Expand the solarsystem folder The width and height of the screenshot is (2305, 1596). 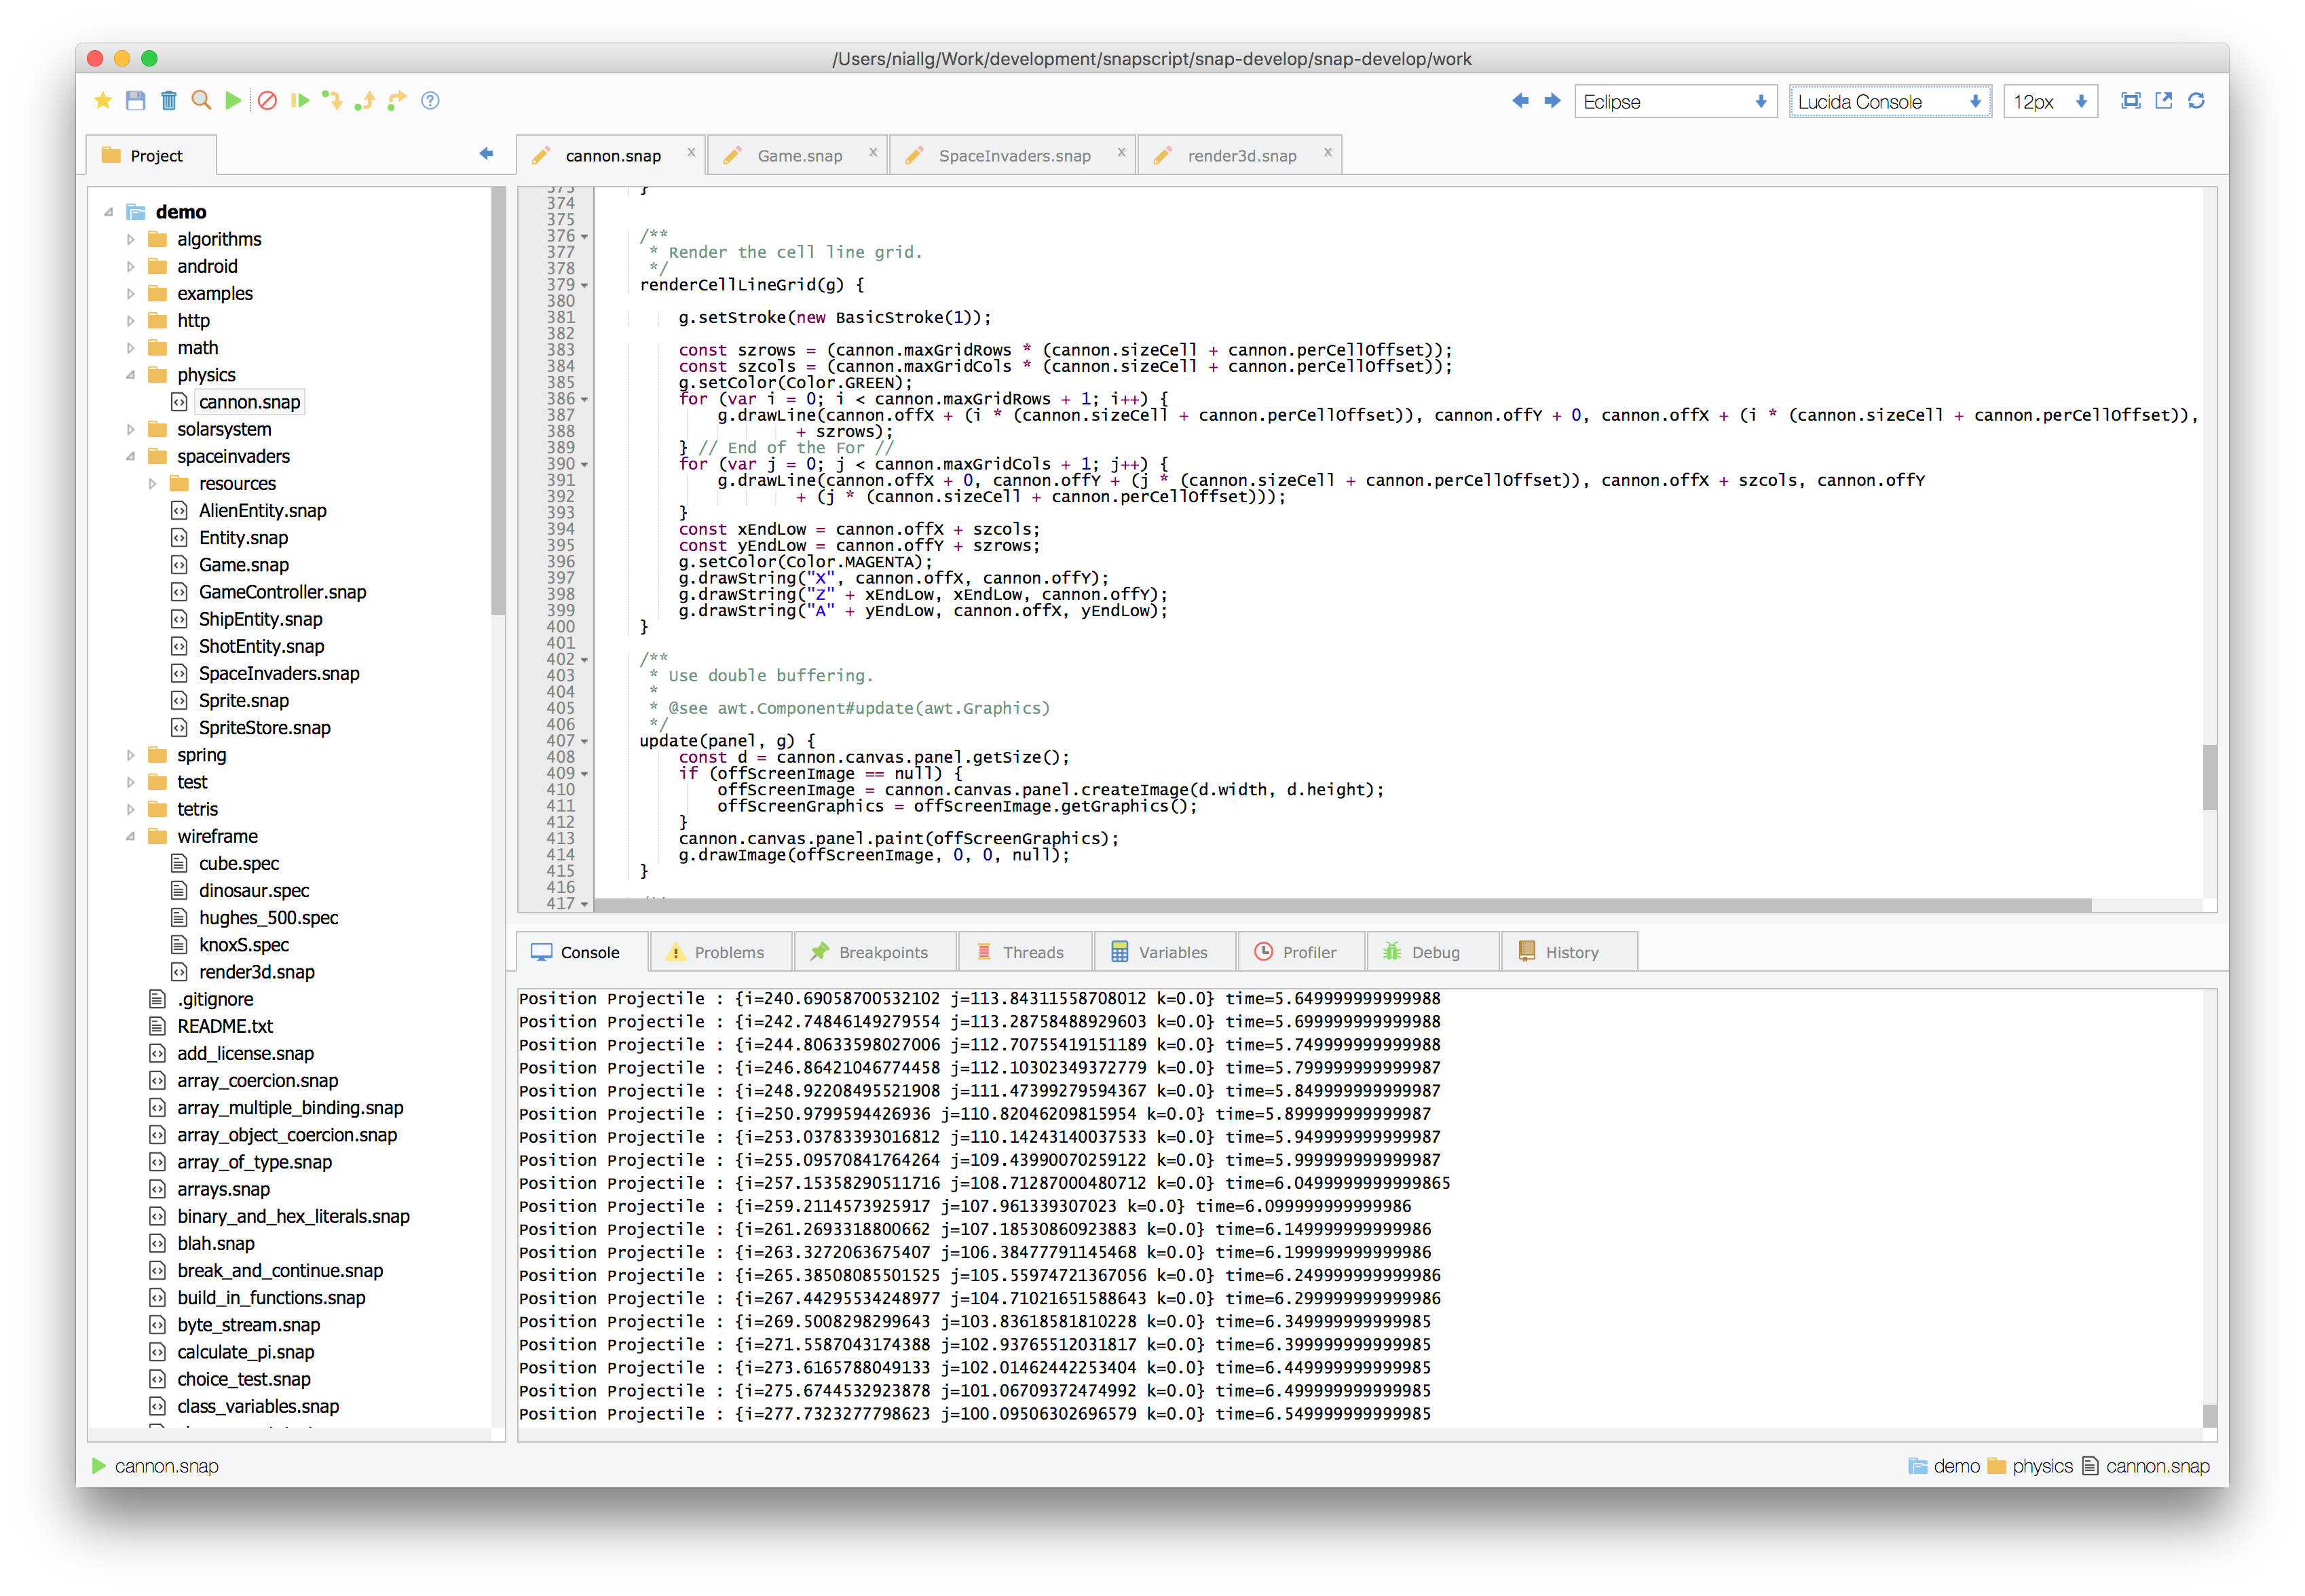[131, 430]
